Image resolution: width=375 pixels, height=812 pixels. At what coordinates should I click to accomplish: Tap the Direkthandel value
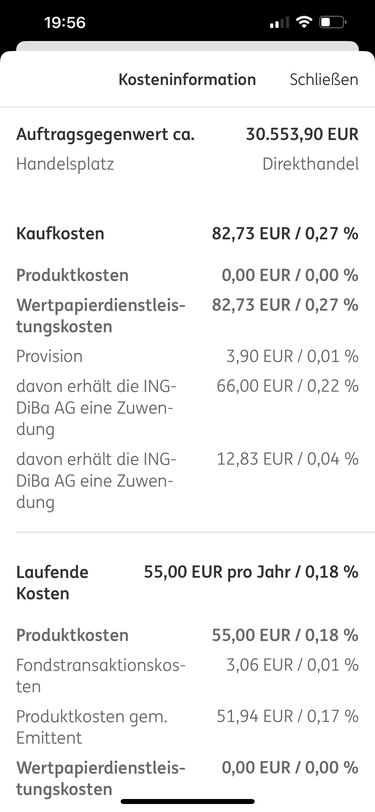click(310, 164)
